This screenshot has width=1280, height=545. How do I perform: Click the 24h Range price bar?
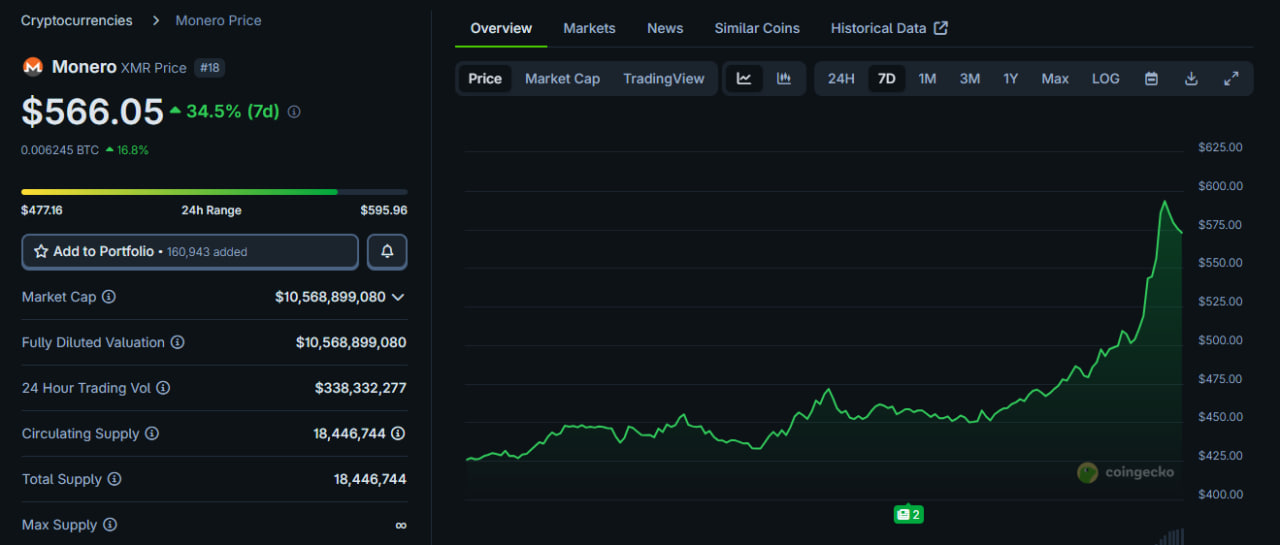coord(214,191)
